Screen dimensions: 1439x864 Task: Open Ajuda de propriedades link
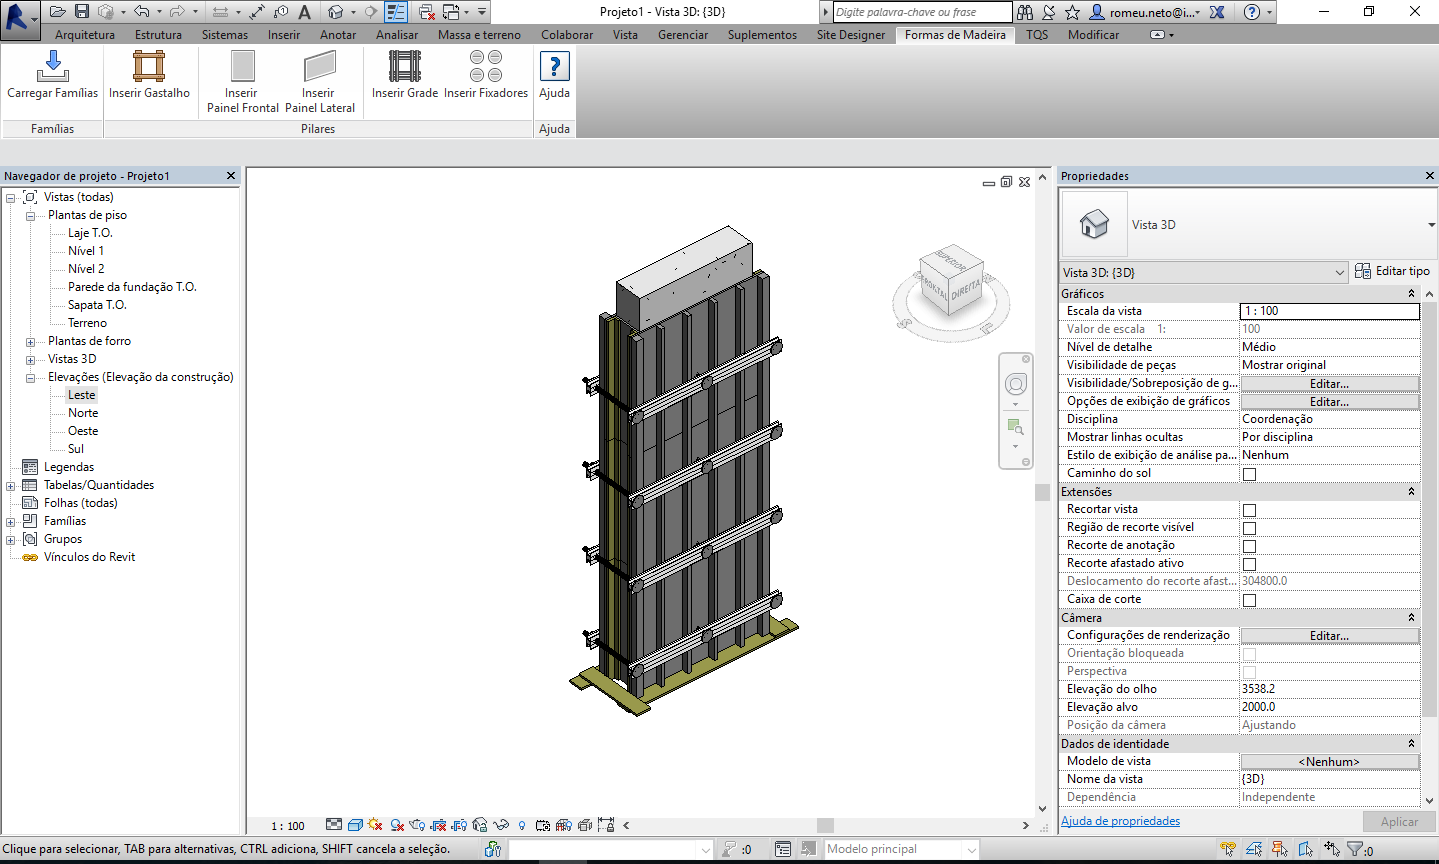coord(1118,821)
